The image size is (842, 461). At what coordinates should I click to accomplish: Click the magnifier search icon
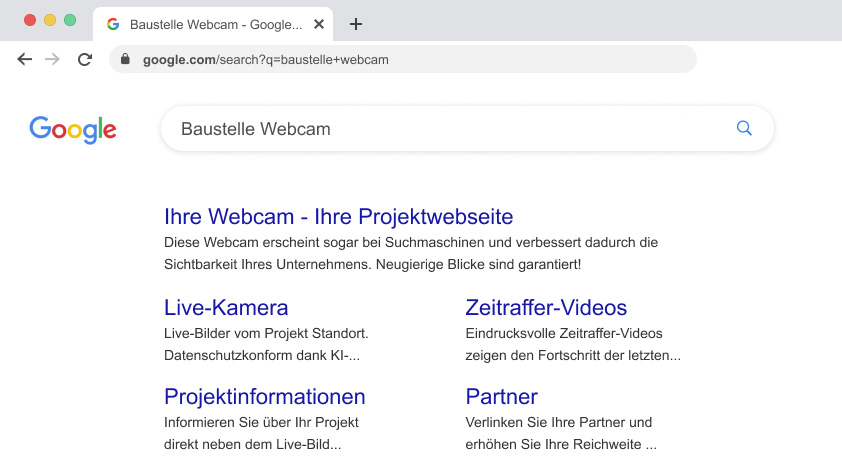(744, 128)
